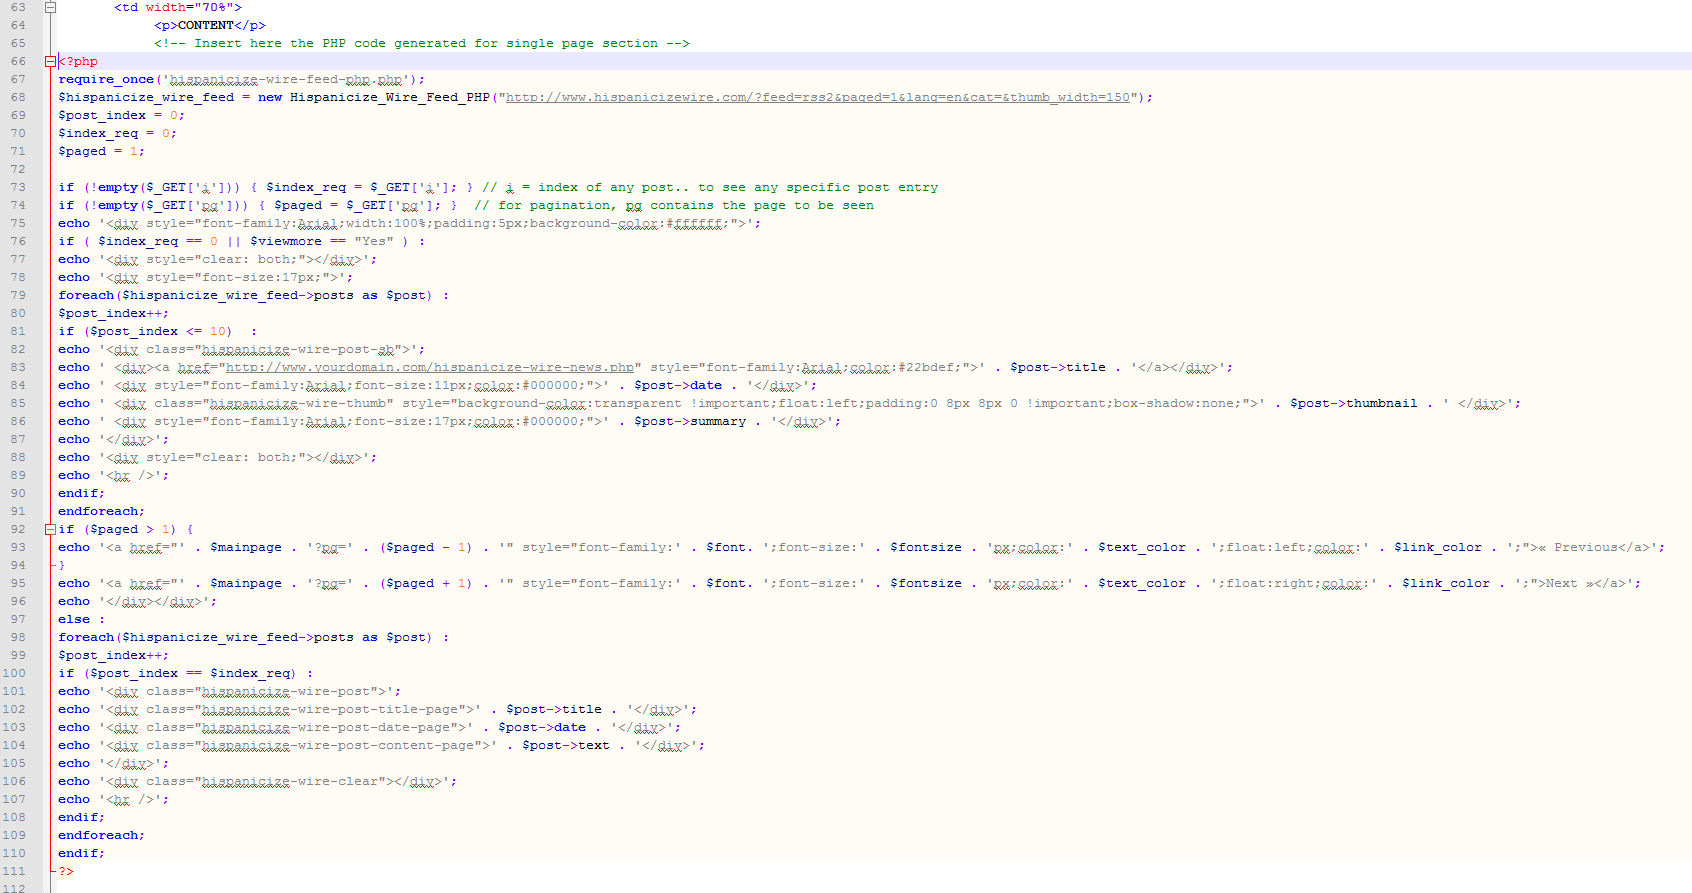Open the yourdomain.com hispanicize-wire-news.php link
The width and height of the screenshot is (1692, 893).
[429, 367]
